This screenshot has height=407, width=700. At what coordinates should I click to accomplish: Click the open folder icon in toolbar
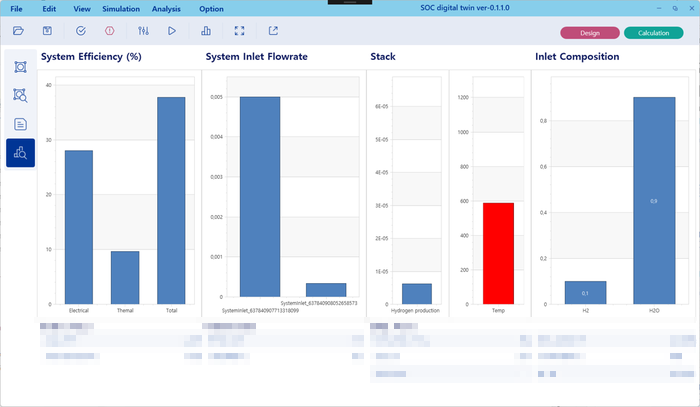click(18, 31)
